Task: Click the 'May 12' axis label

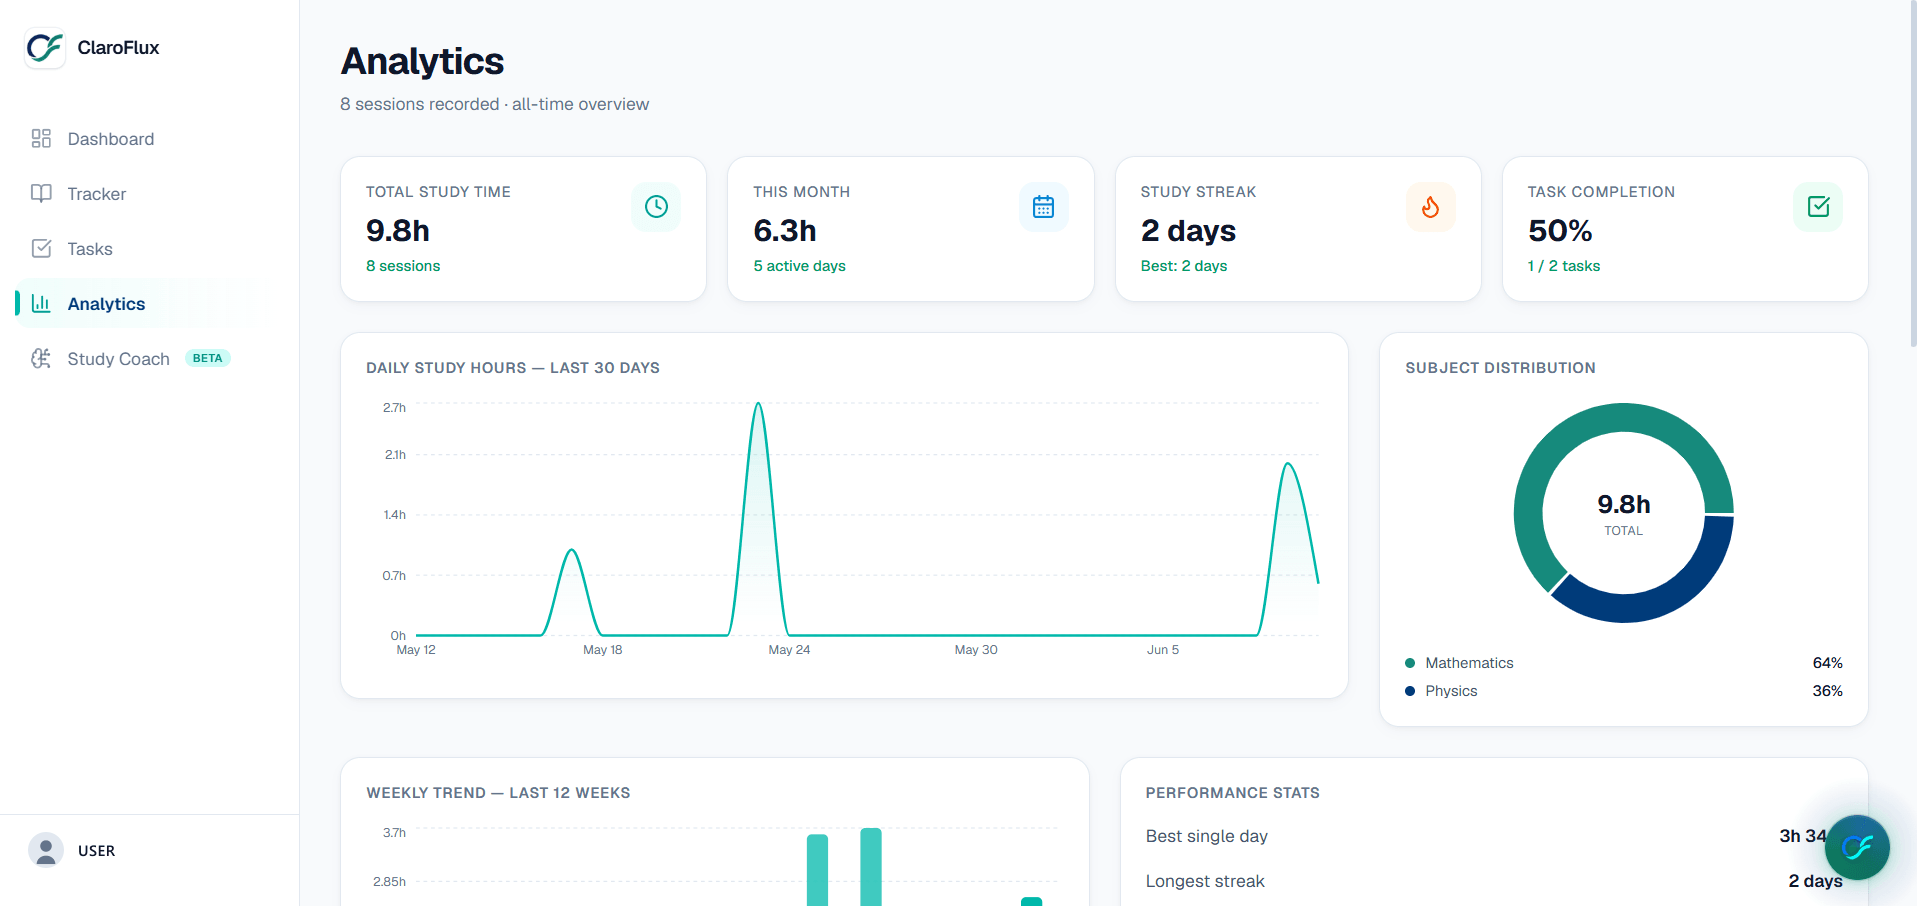Action: point(416,650)
